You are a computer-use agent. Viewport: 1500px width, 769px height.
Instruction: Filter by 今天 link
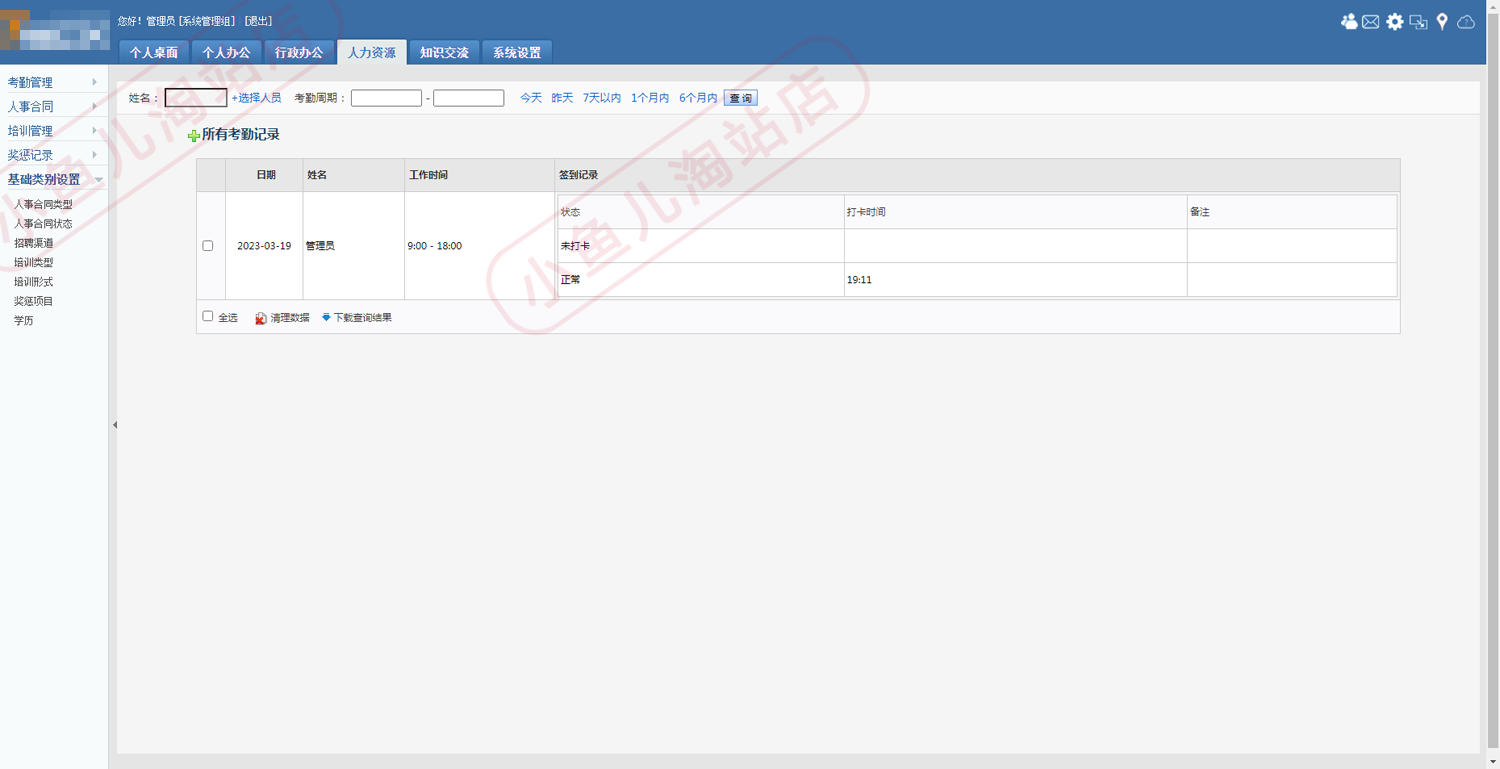[x=531, y=98]
